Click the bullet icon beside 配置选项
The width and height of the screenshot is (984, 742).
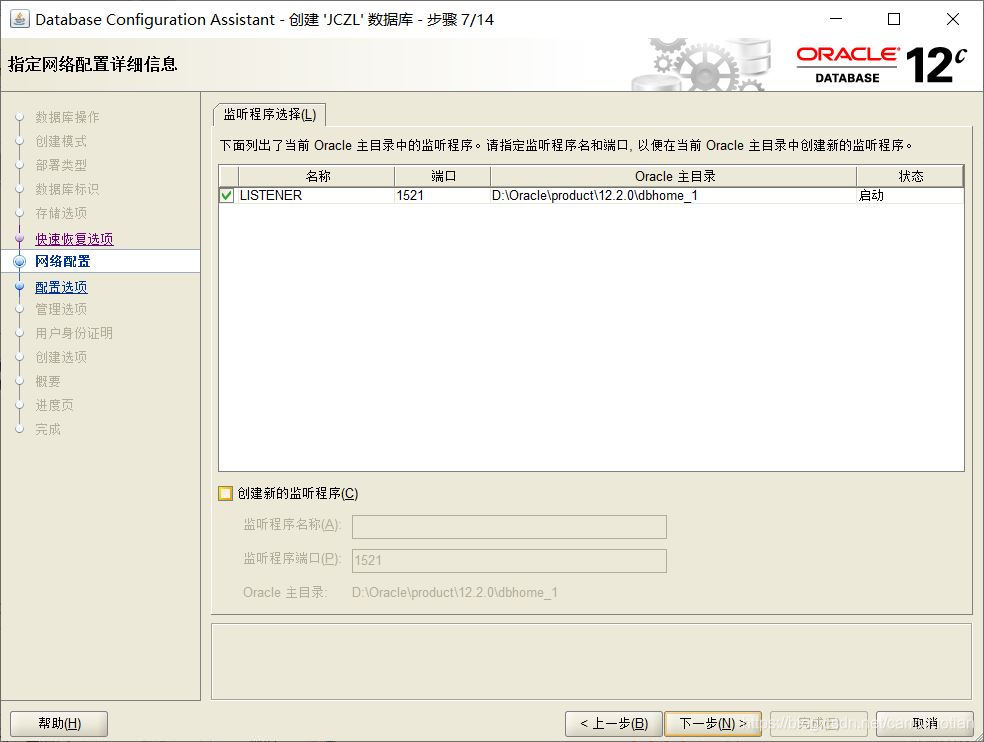pyautogui.click(x=19, y=286)
